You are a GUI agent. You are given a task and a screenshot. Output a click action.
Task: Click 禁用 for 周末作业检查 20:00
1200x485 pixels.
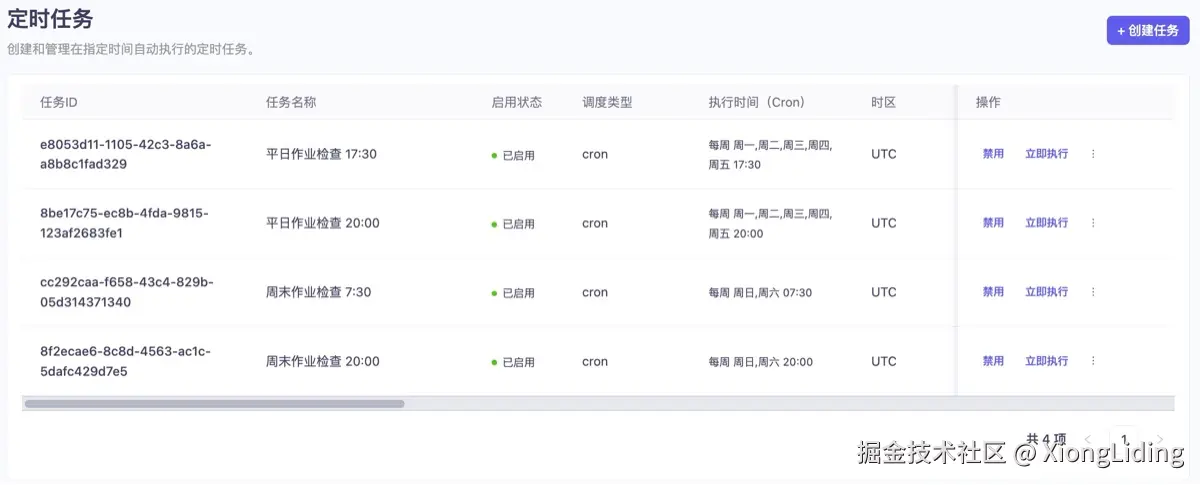pyautogui.click(x=993, y=361)
